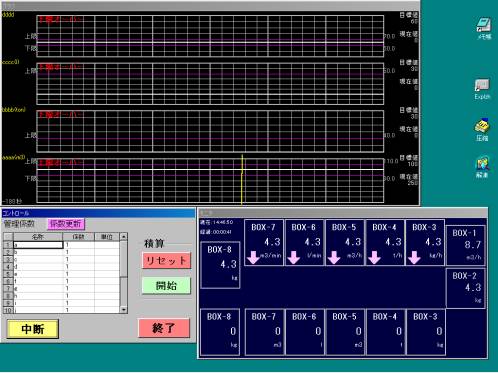Click the red リセット button
Image resolution: width=498 pixels, height=373 pixels.
tap(166, 260)
